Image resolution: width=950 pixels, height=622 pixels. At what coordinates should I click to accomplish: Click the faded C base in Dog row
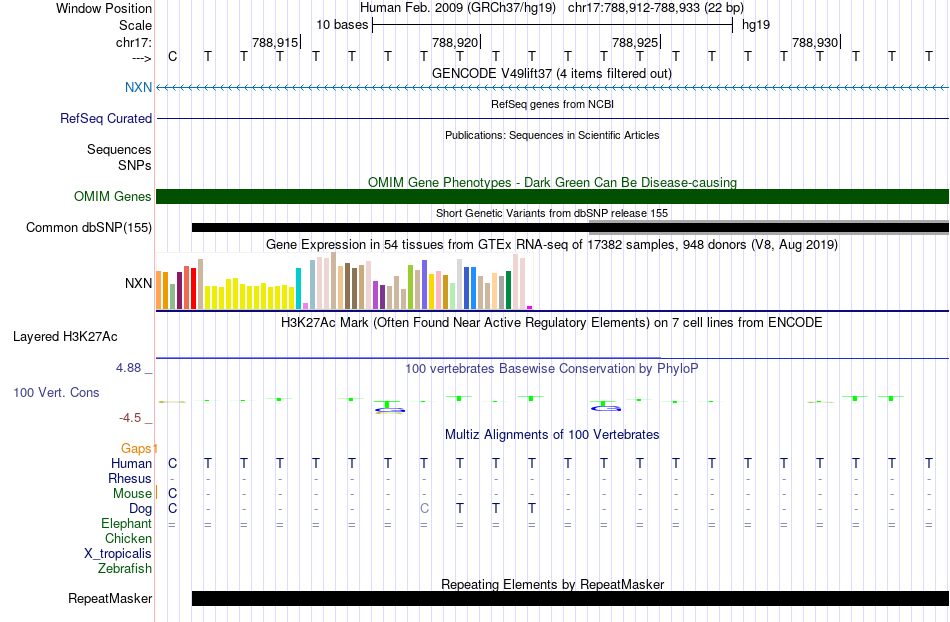click(x=425, y=508)
